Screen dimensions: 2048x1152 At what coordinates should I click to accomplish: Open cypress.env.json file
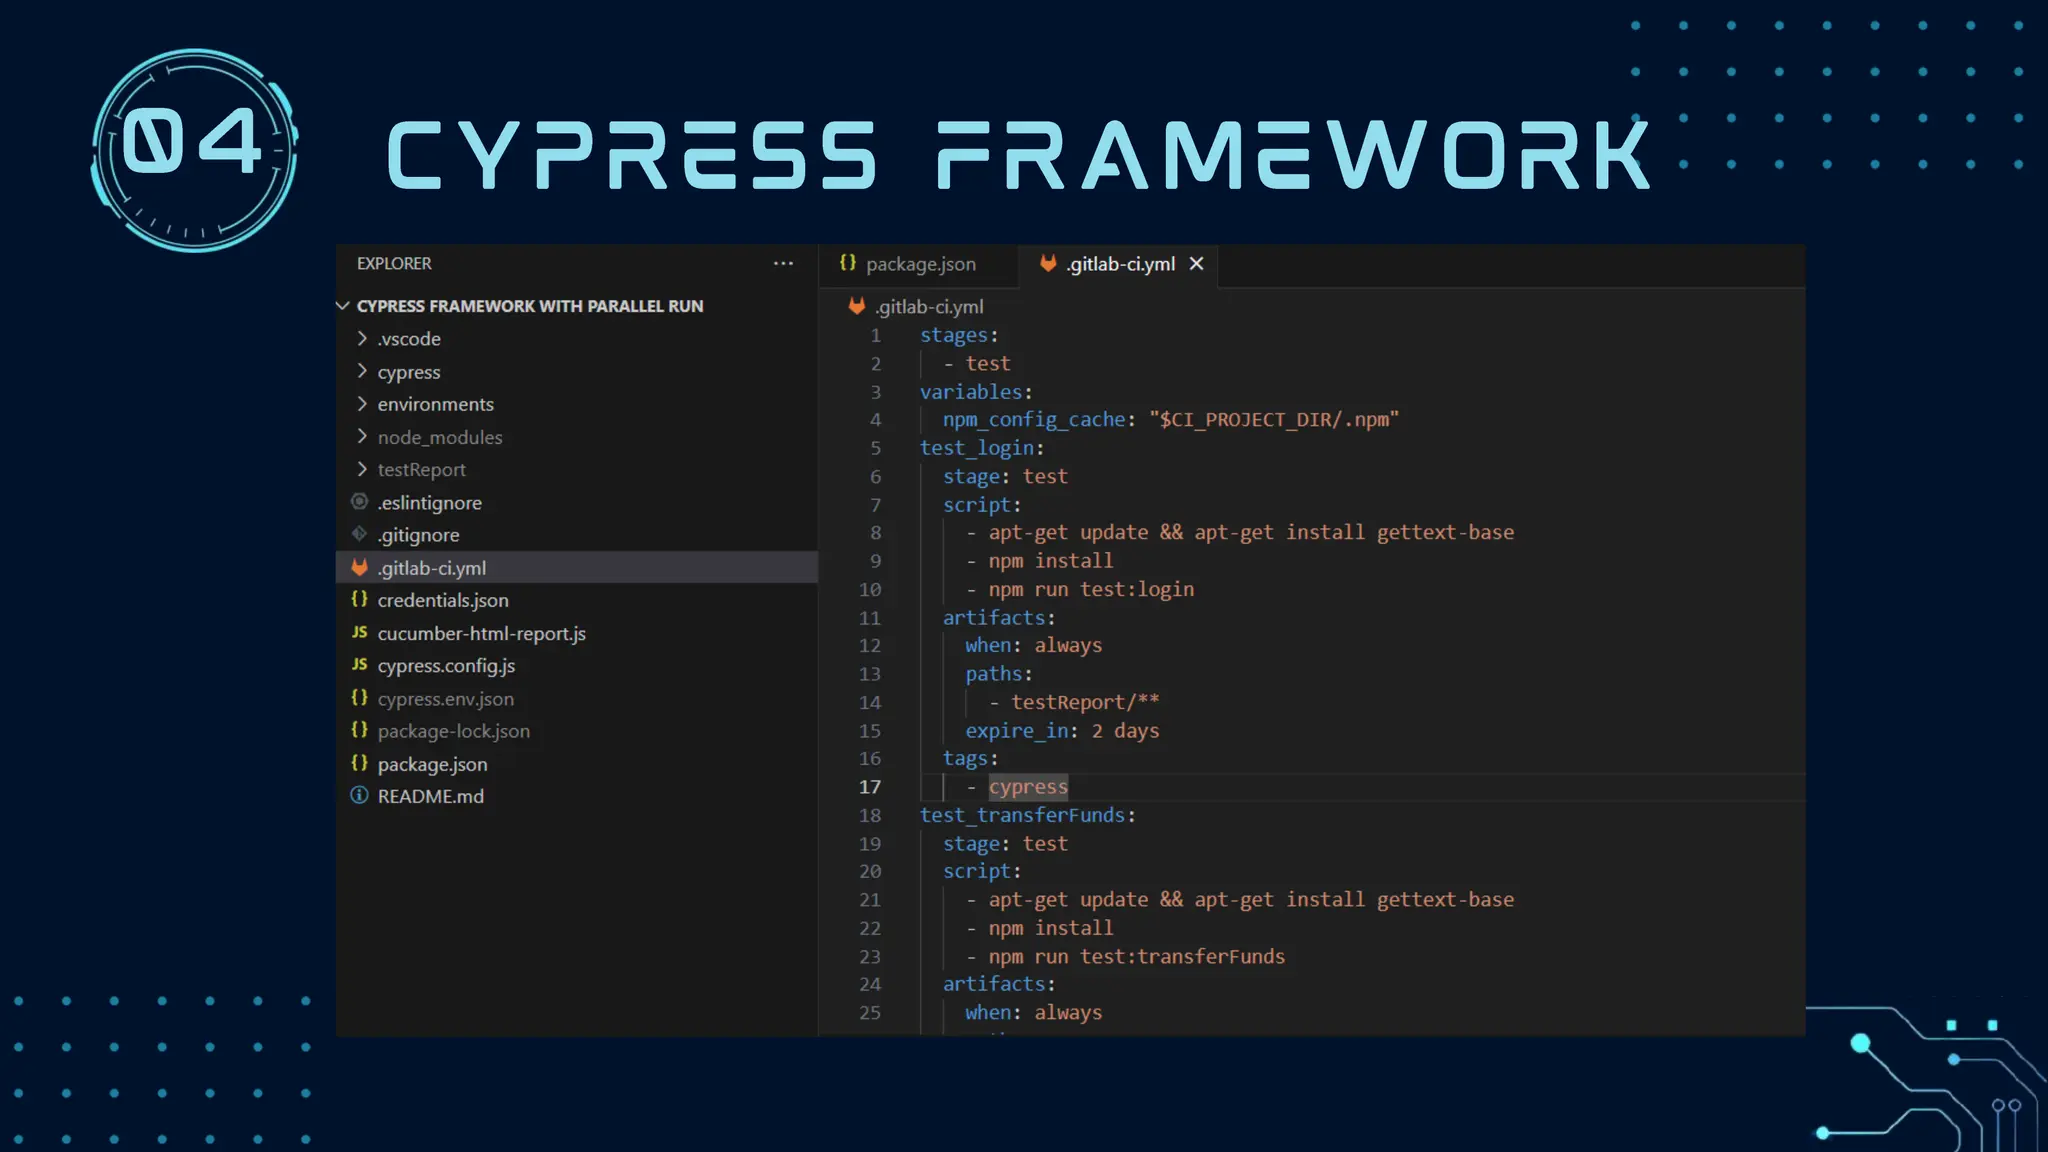coord(445,699)
